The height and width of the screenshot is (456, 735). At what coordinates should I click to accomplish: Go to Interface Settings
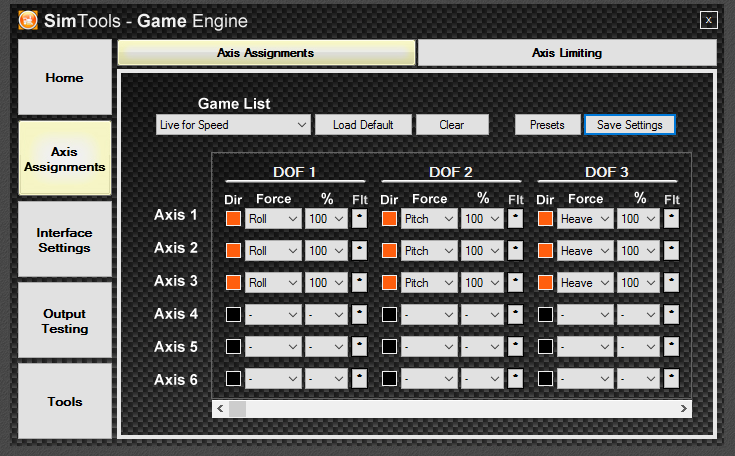point(65,240)
